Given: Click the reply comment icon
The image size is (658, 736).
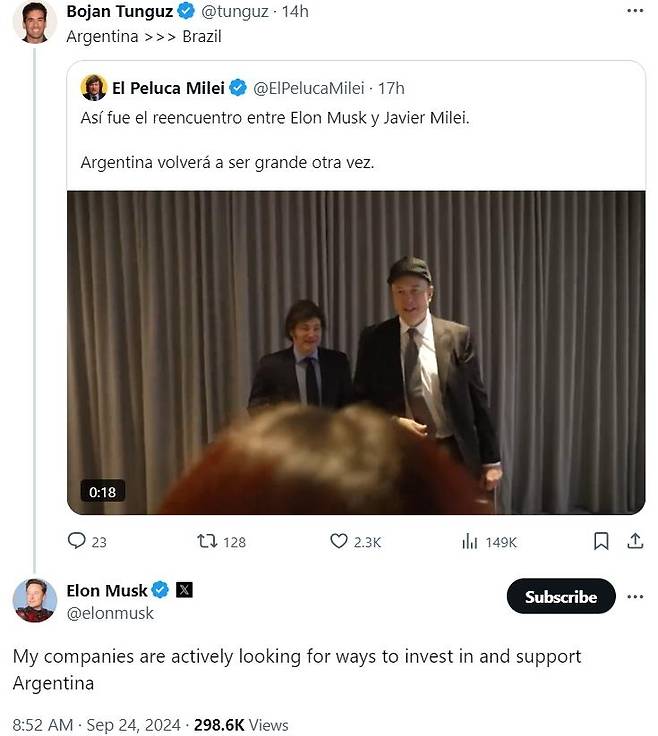Looking at the screenshot, I should [77, 541].
